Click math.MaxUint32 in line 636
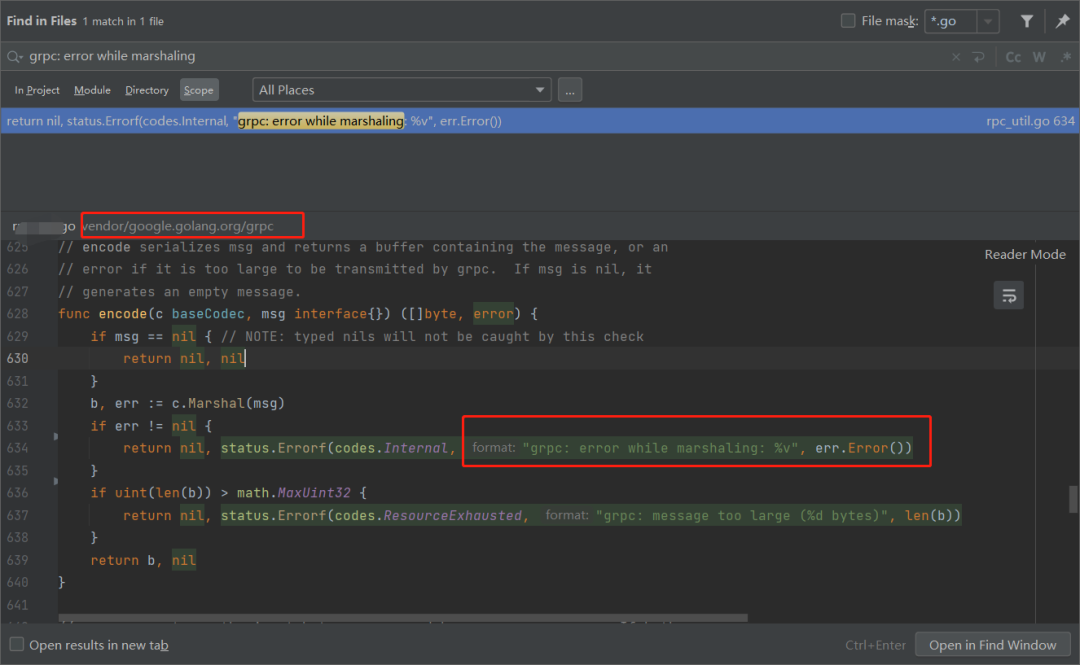 294,493
